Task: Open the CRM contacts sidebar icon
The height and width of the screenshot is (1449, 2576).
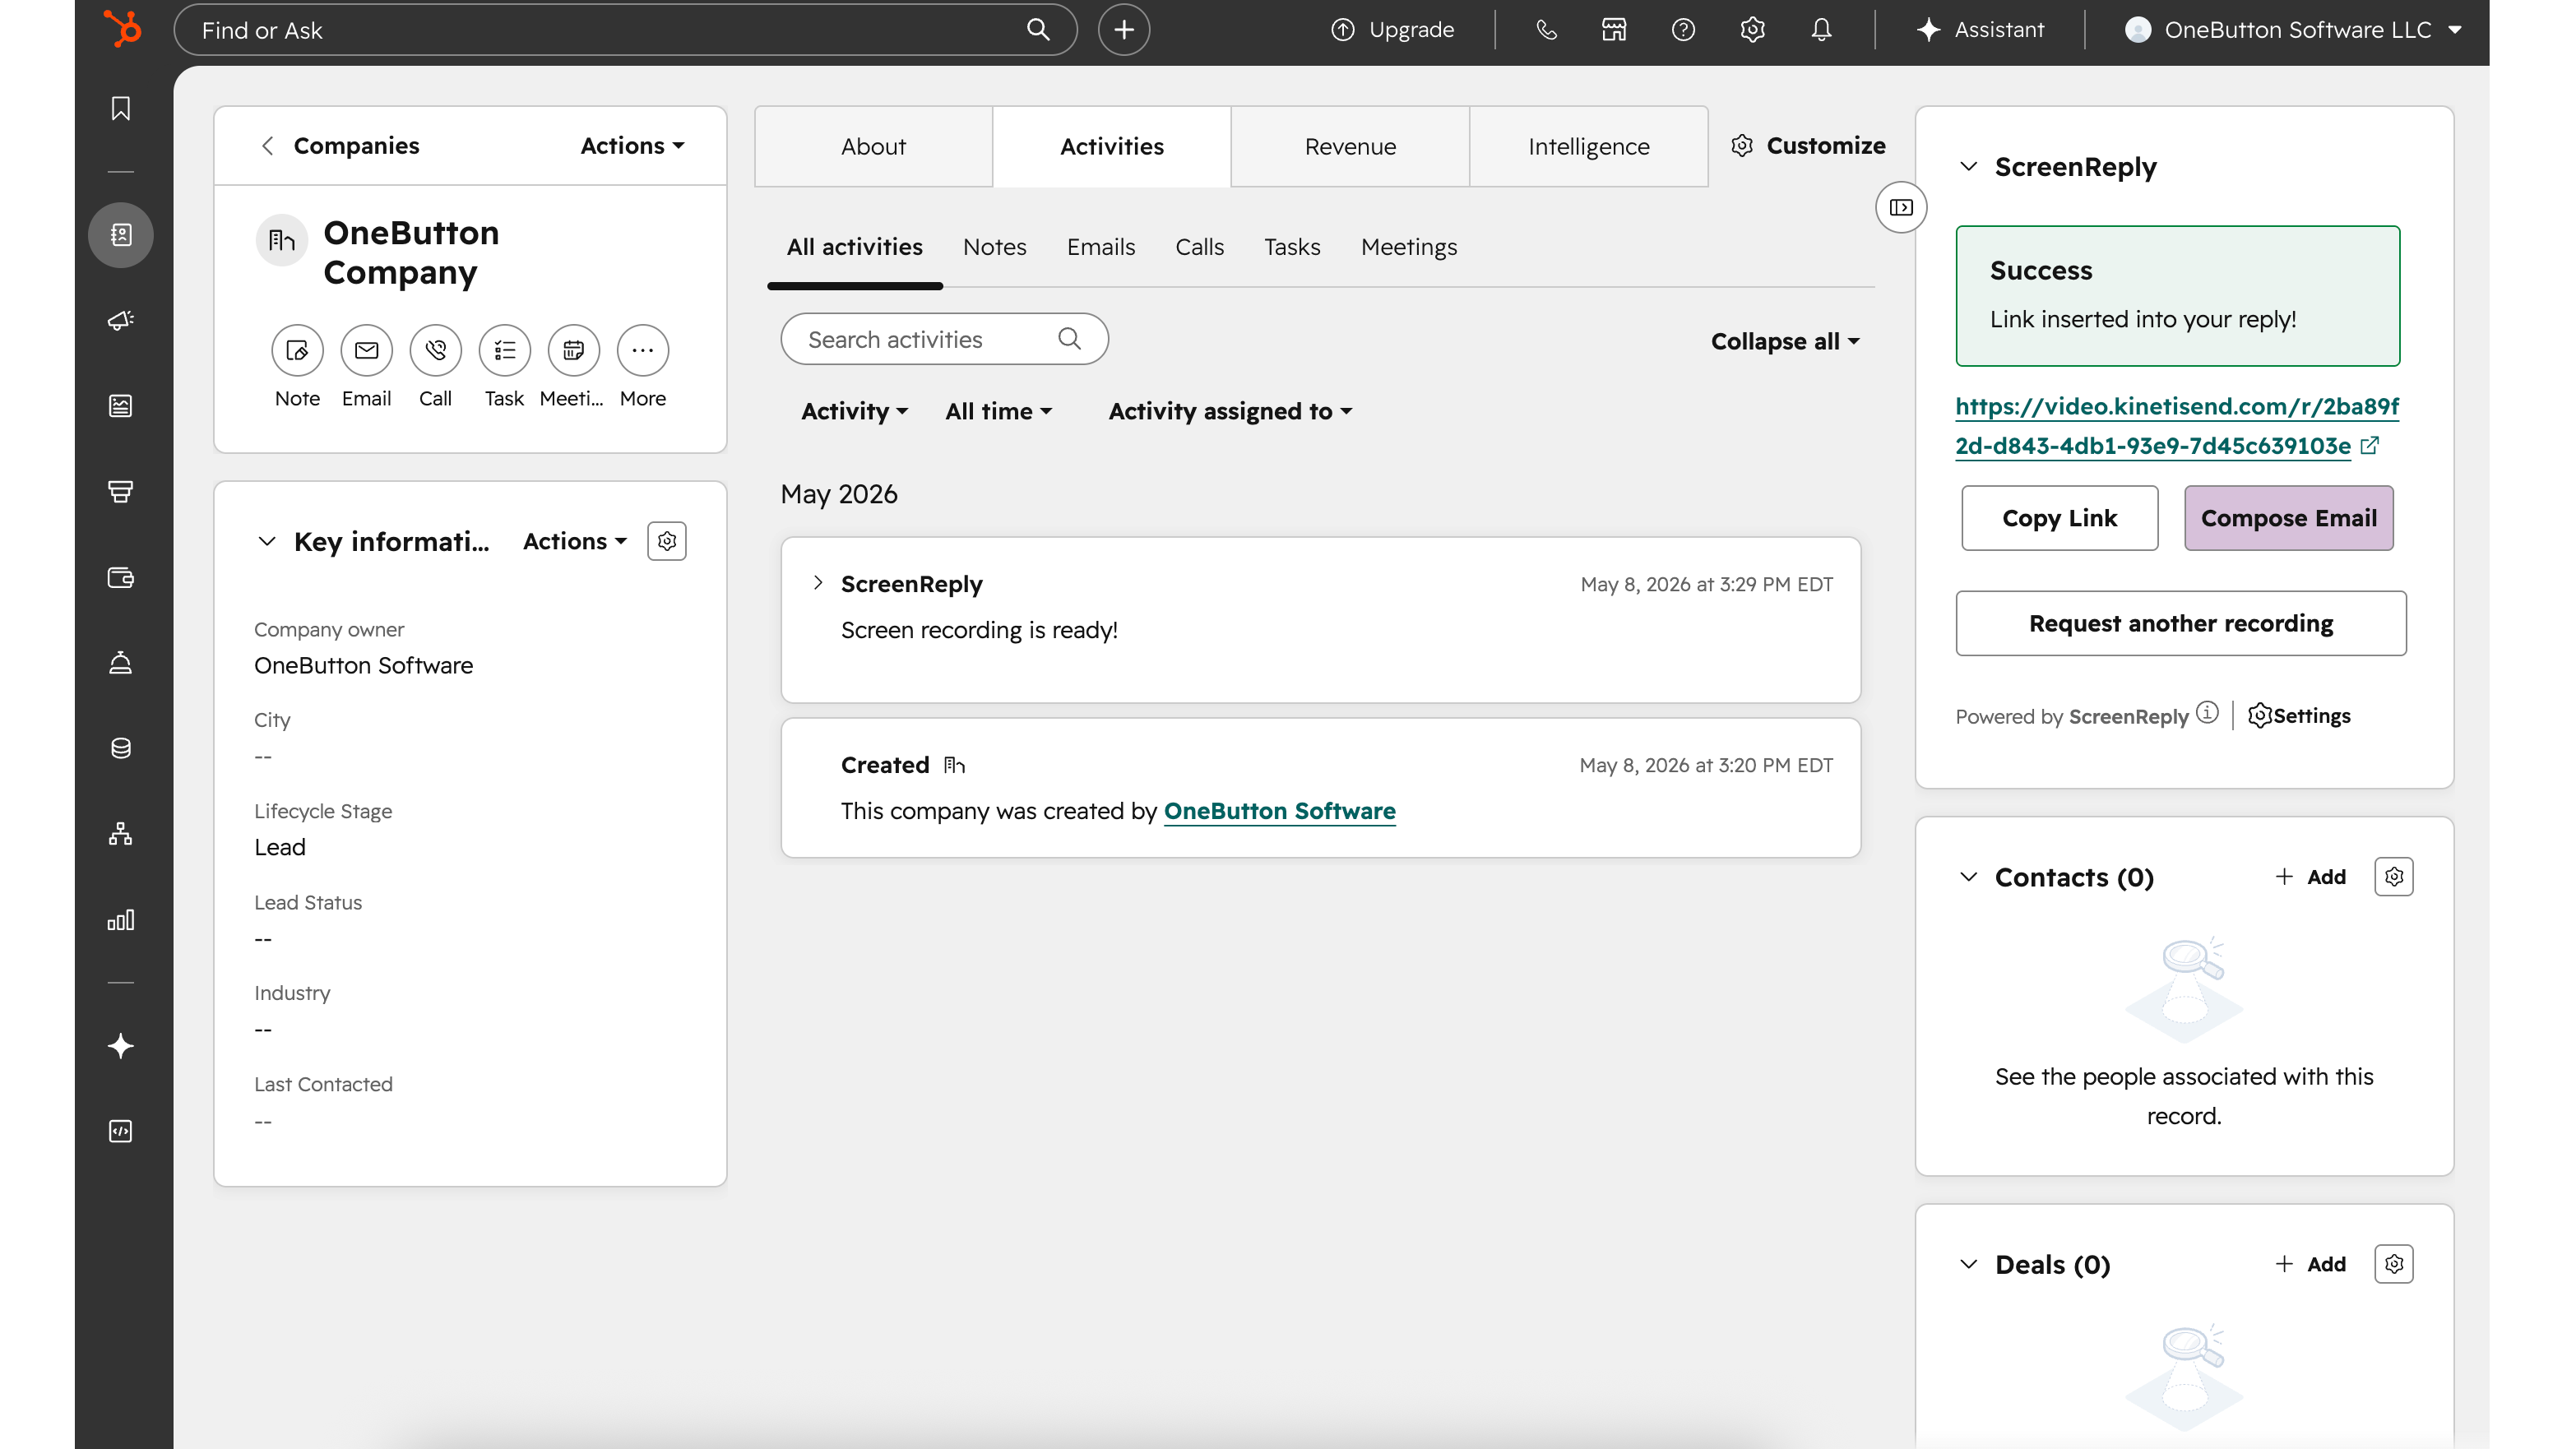Action: (x=121, y=235)
